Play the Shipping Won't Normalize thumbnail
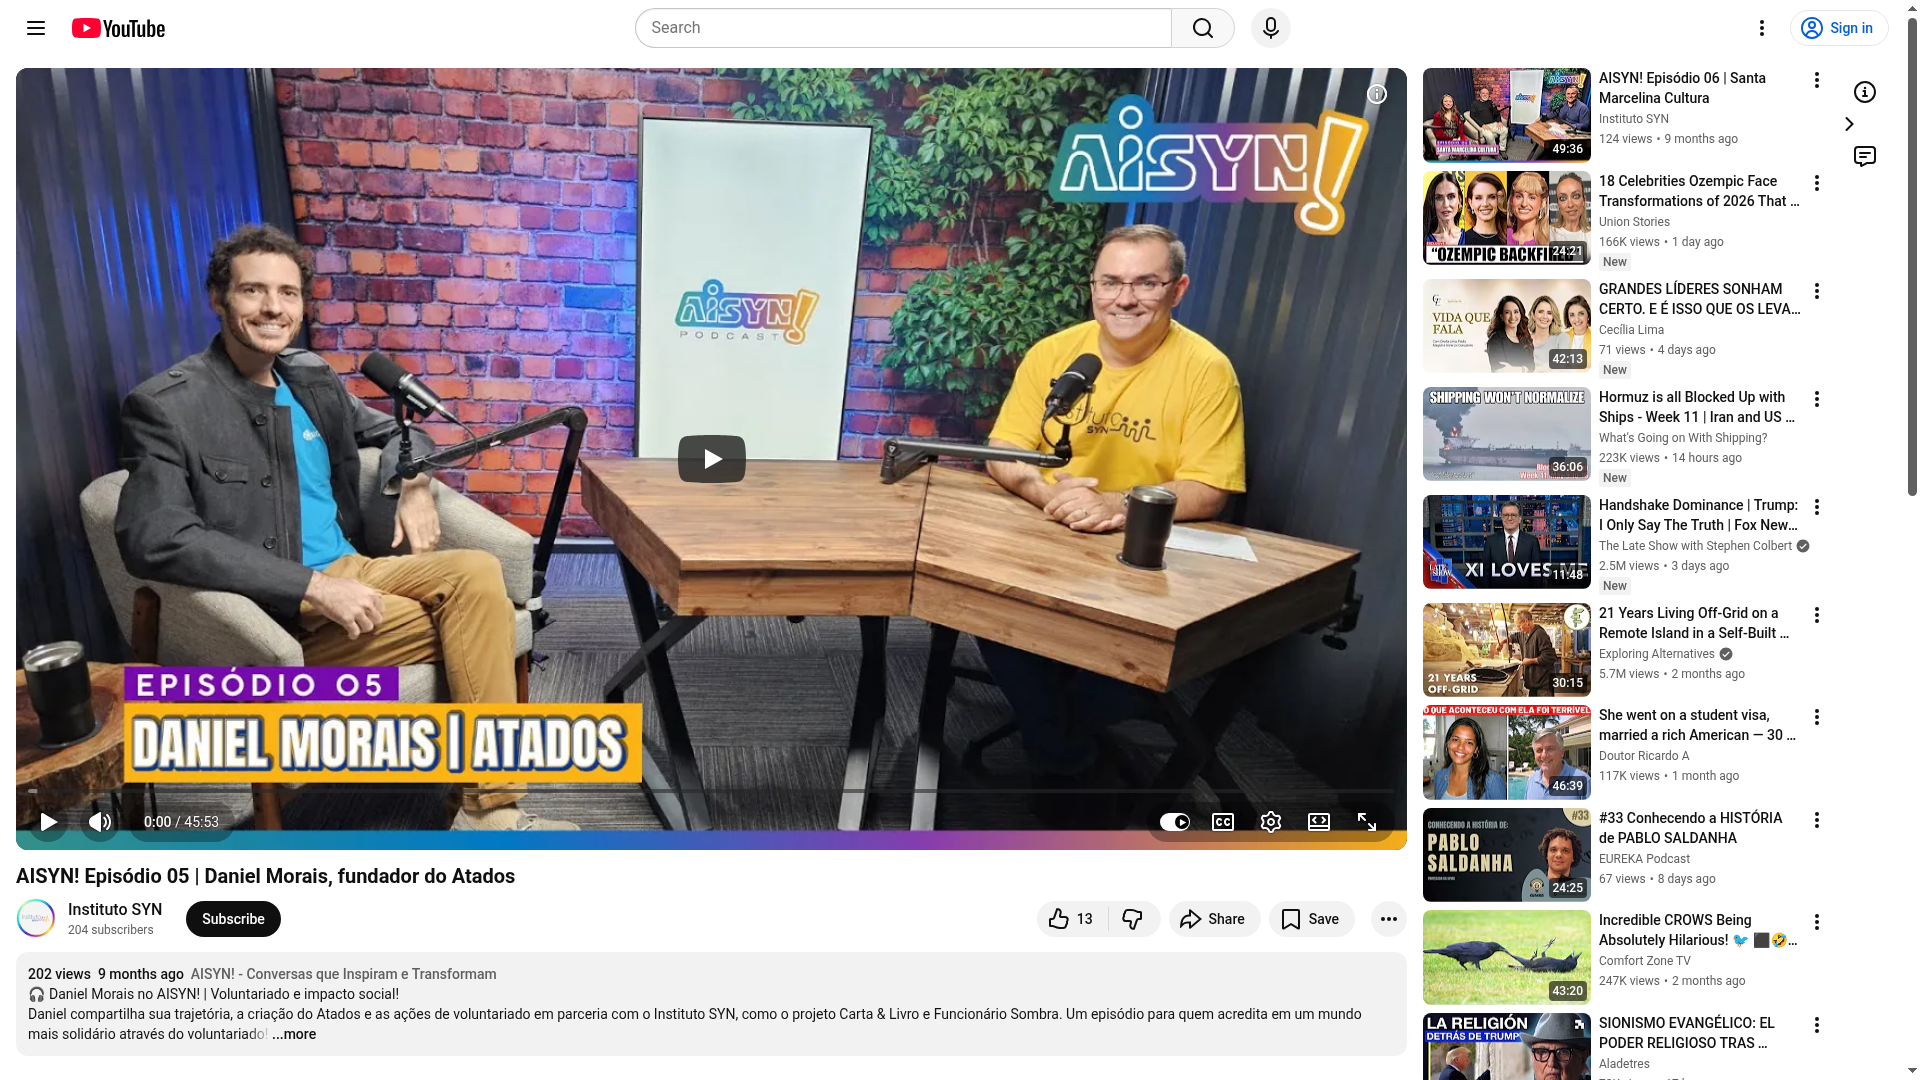 [1507, 434]
